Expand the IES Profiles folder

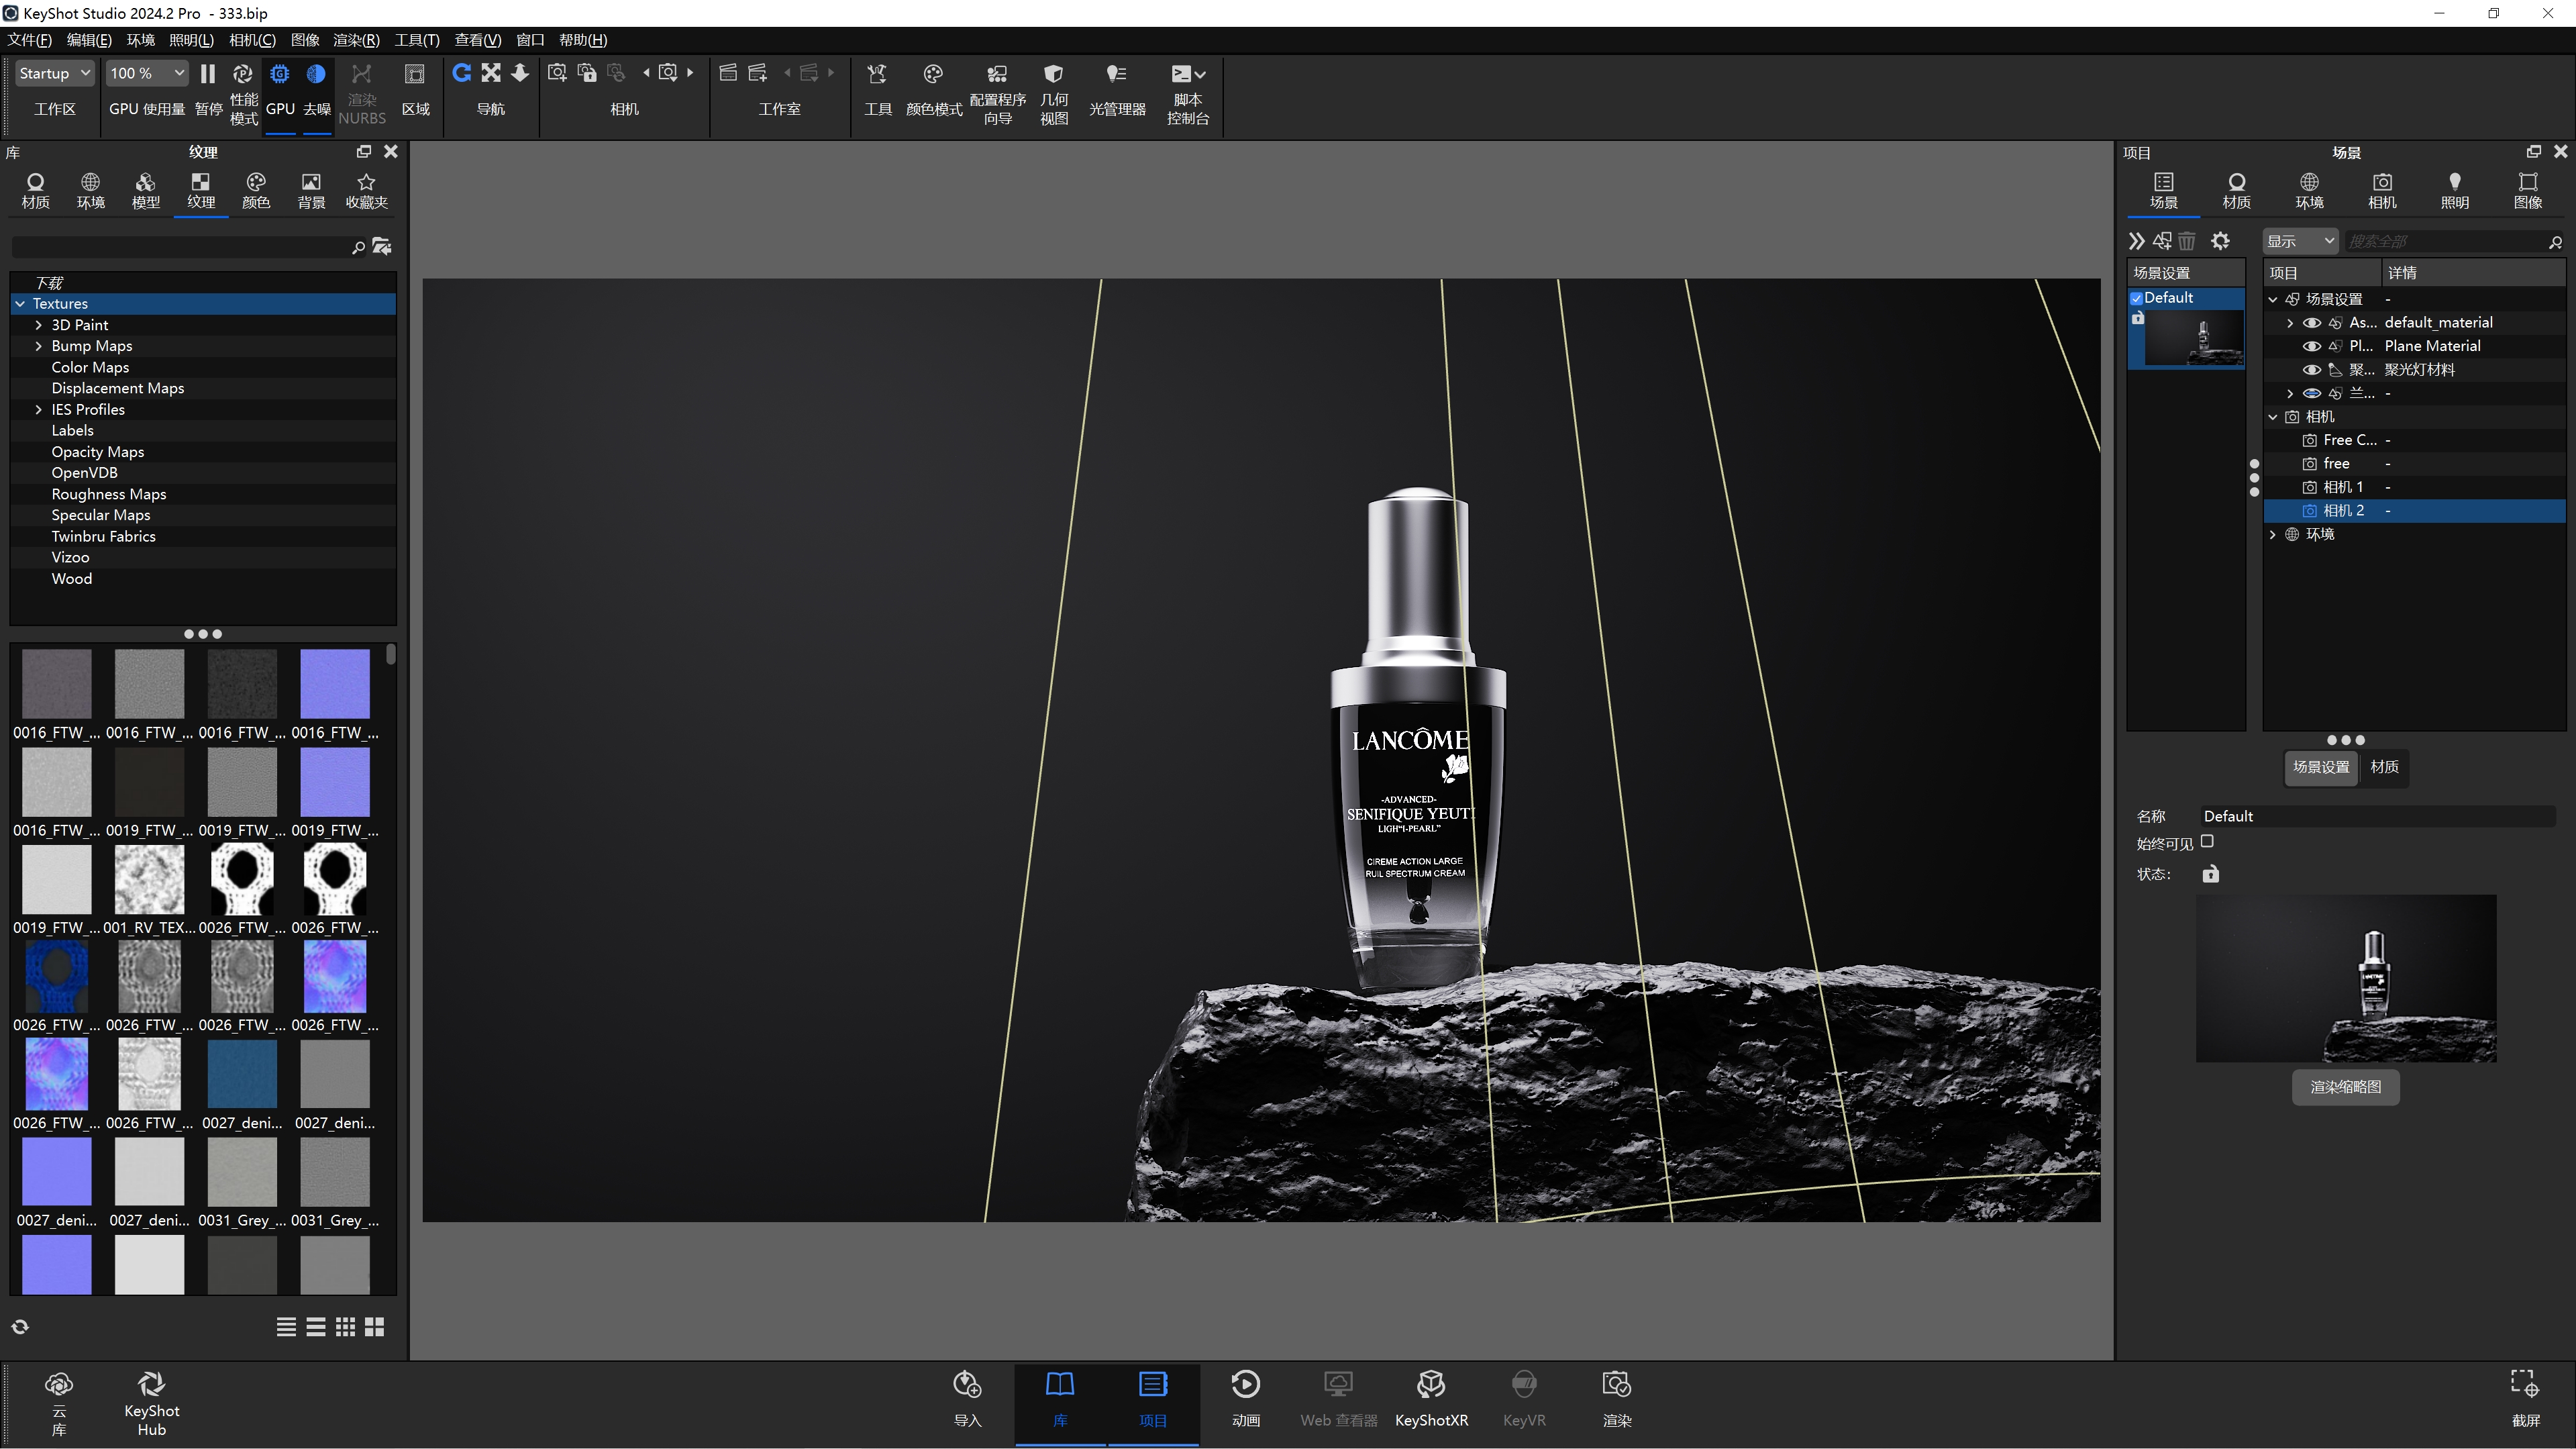39,410
